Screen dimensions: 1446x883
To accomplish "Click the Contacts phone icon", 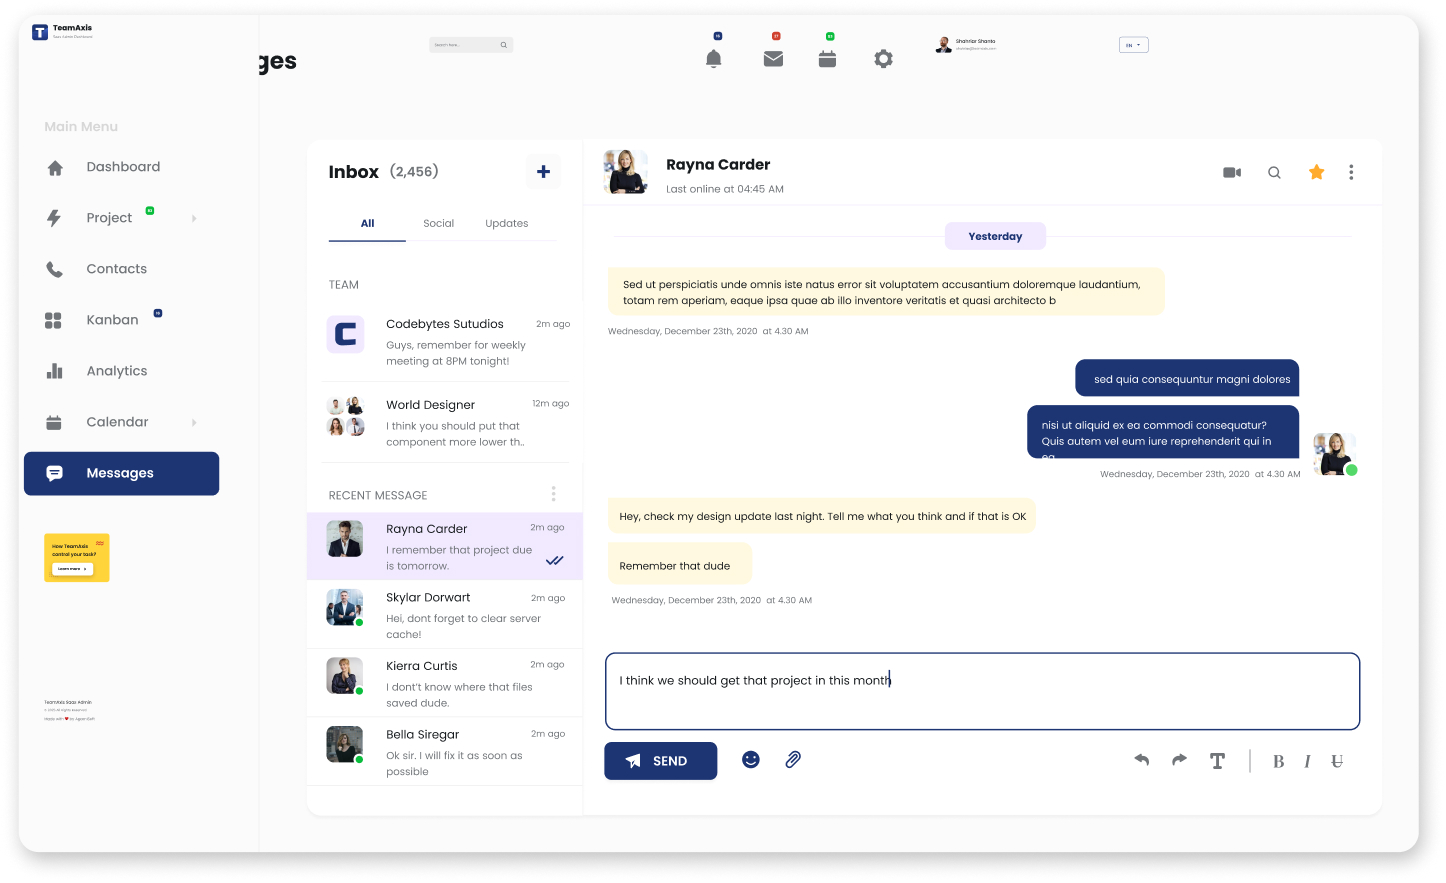I will pos(54,269).
